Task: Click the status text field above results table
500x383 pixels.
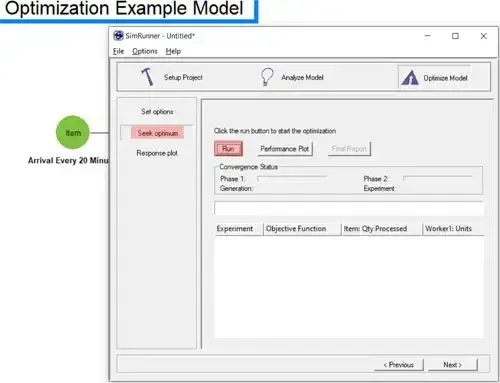Action: pos(349,208)
